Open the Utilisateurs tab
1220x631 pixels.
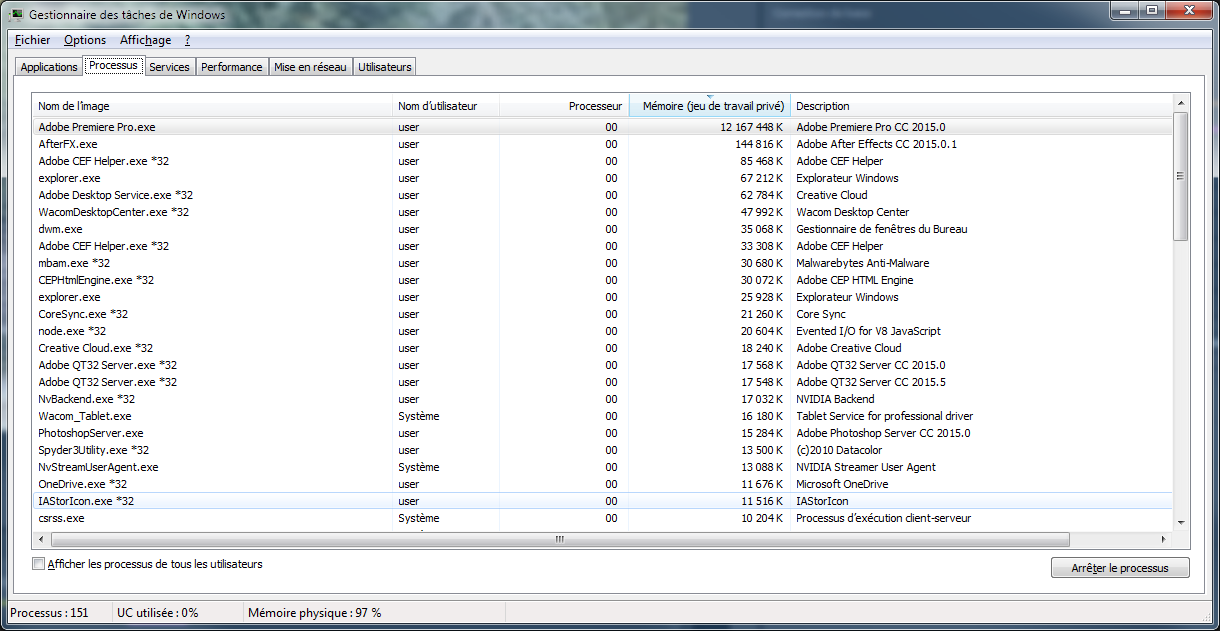(384, 67)
